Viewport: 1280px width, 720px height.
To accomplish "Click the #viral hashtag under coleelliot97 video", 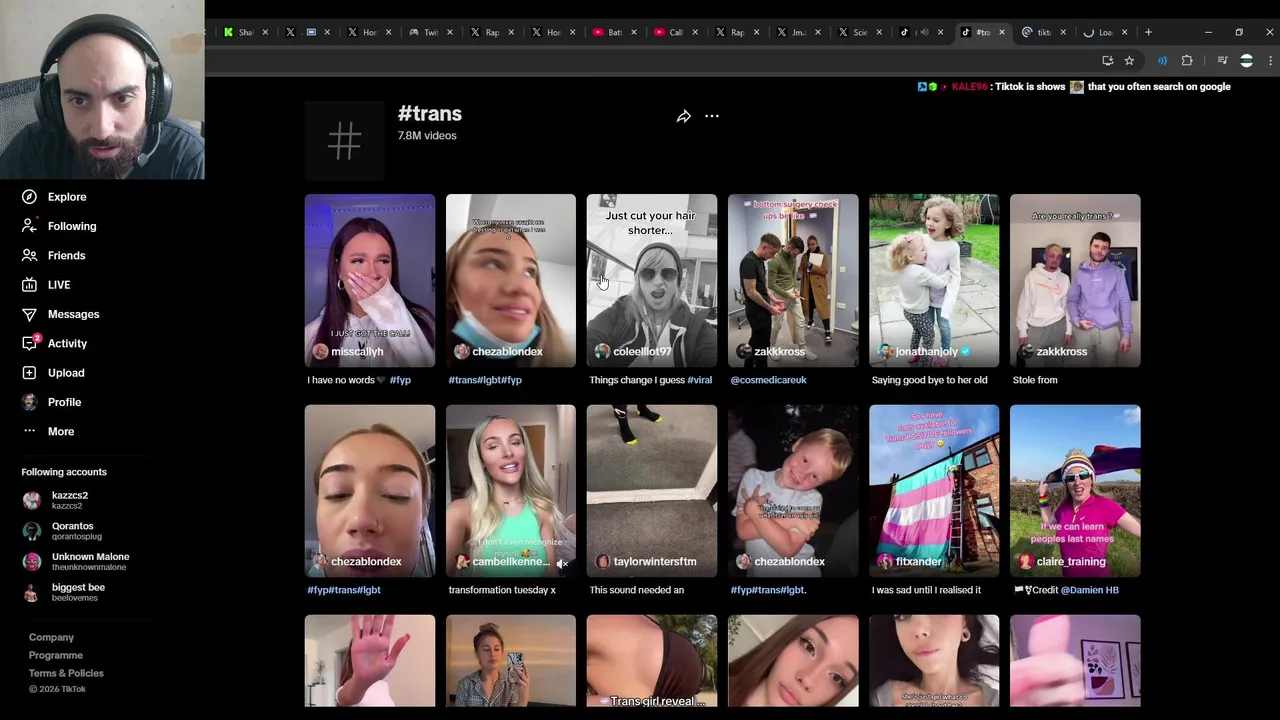I will point(700,380).
